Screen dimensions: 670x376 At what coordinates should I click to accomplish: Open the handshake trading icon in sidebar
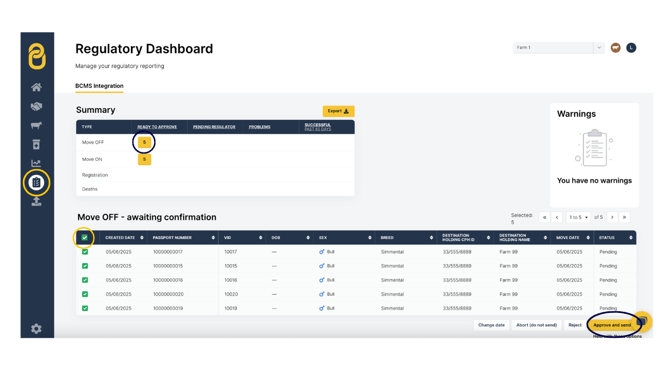[x=36, y=106]
